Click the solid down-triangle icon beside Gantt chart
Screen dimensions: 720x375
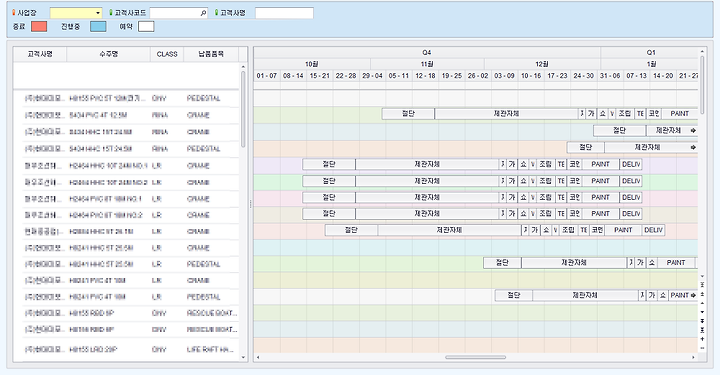coord(703,312)
